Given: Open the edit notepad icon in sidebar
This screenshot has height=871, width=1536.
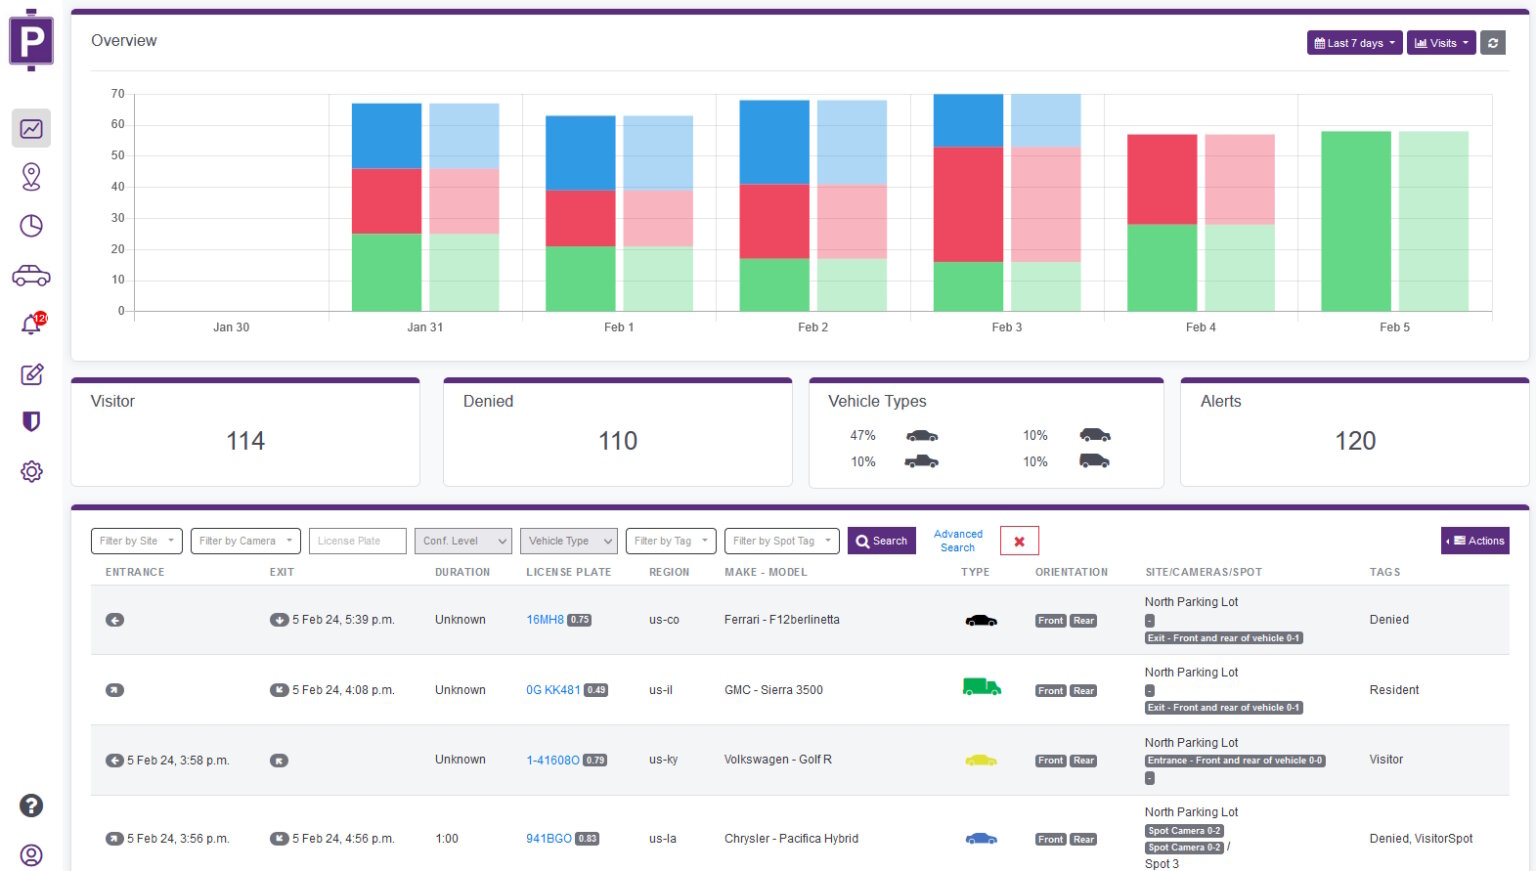Looking at the screenshot, I should point(31,374).
